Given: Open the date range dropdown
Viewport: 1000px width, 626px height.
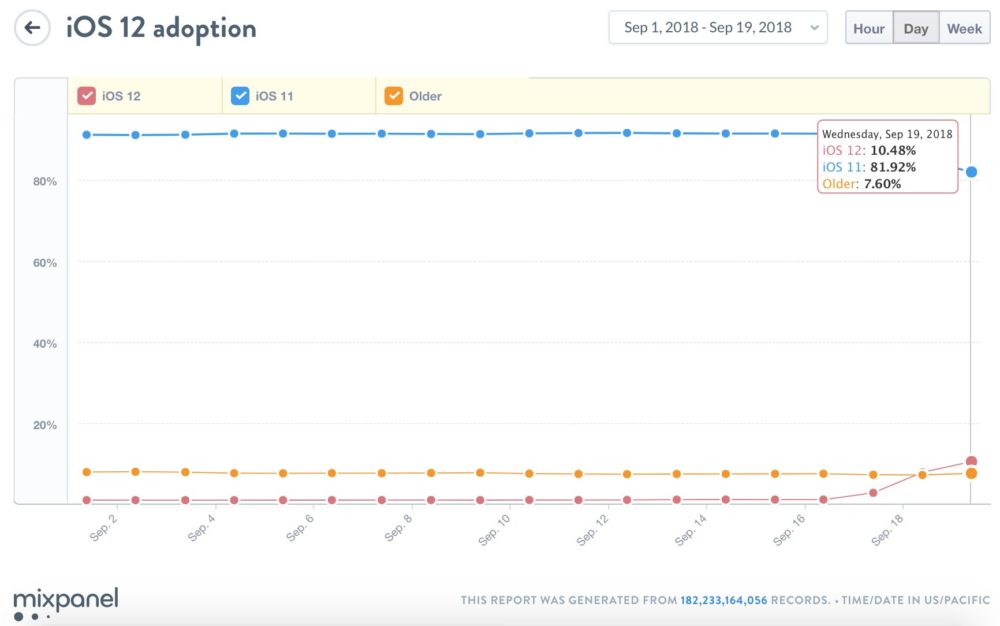Looking at the screenshot, I should (x=718, y=27).
